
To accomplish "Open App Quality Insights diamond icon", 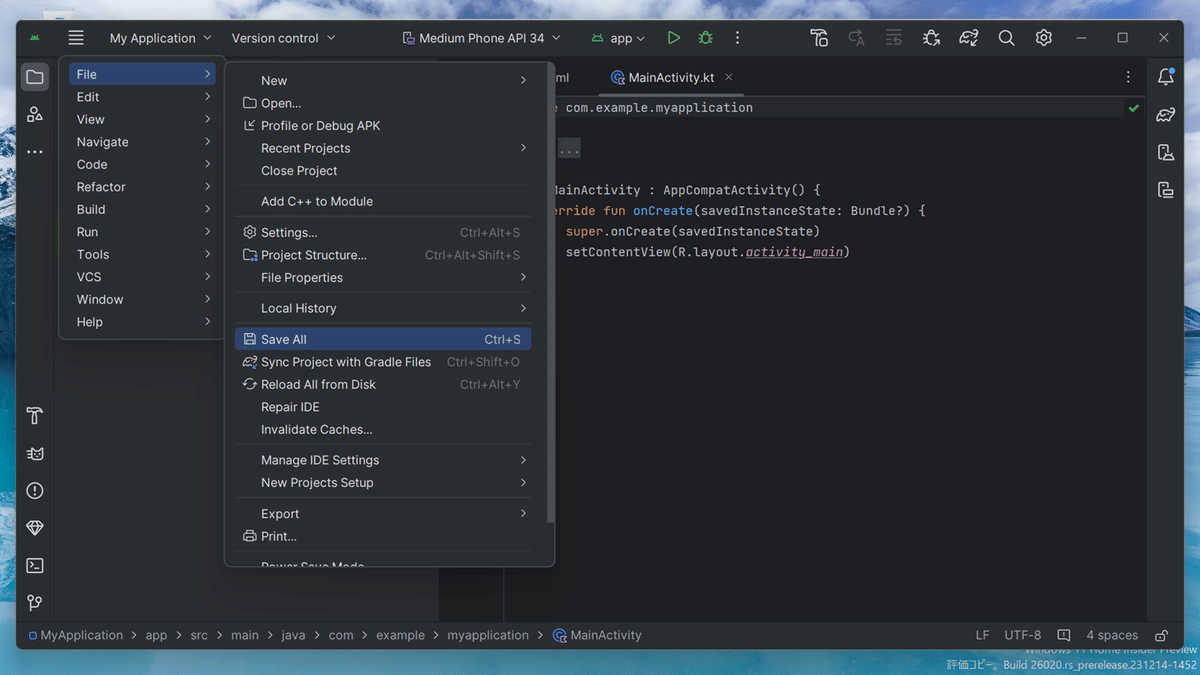I will point(35,528).
